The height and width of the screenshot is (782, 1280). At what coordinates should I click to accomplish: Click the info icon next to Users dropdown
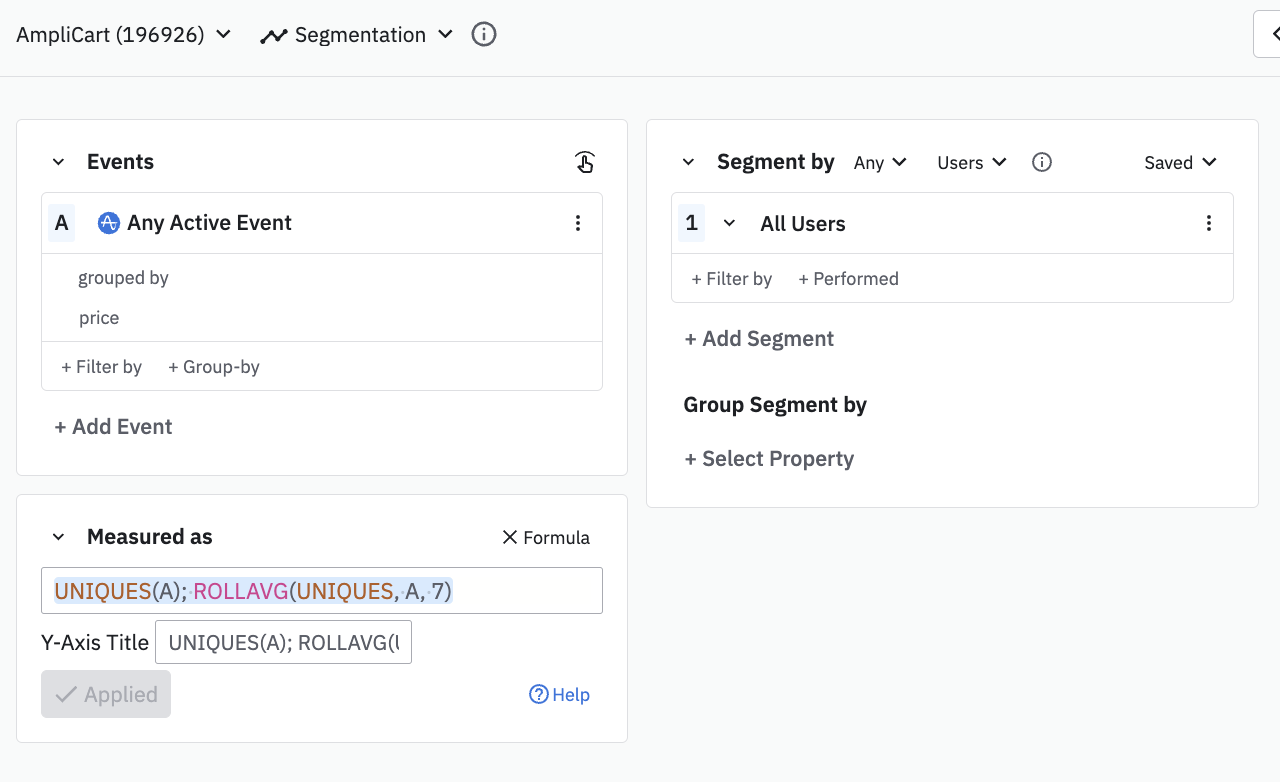tap(1041, 162)
